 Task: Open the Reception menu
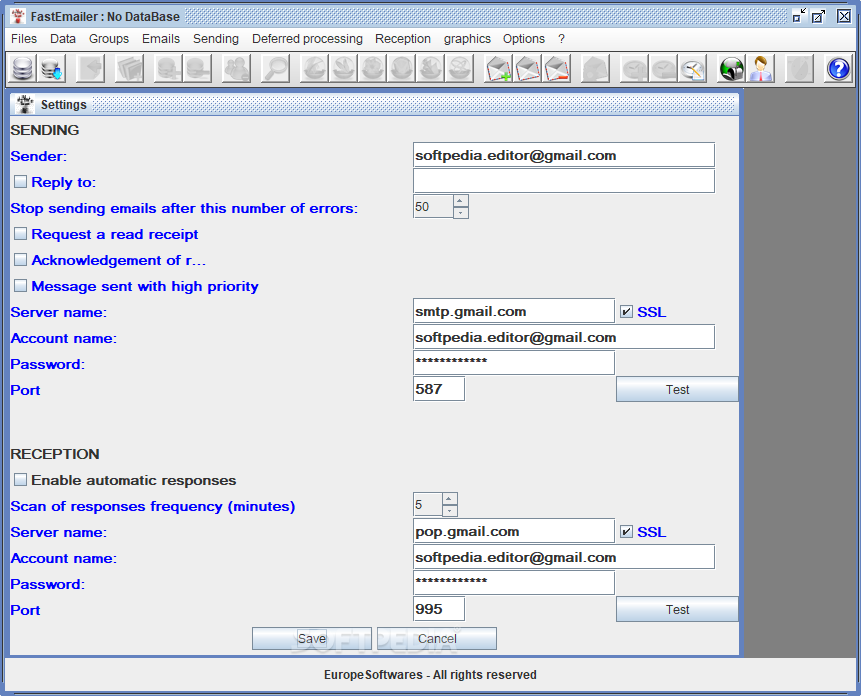(402, 39)
